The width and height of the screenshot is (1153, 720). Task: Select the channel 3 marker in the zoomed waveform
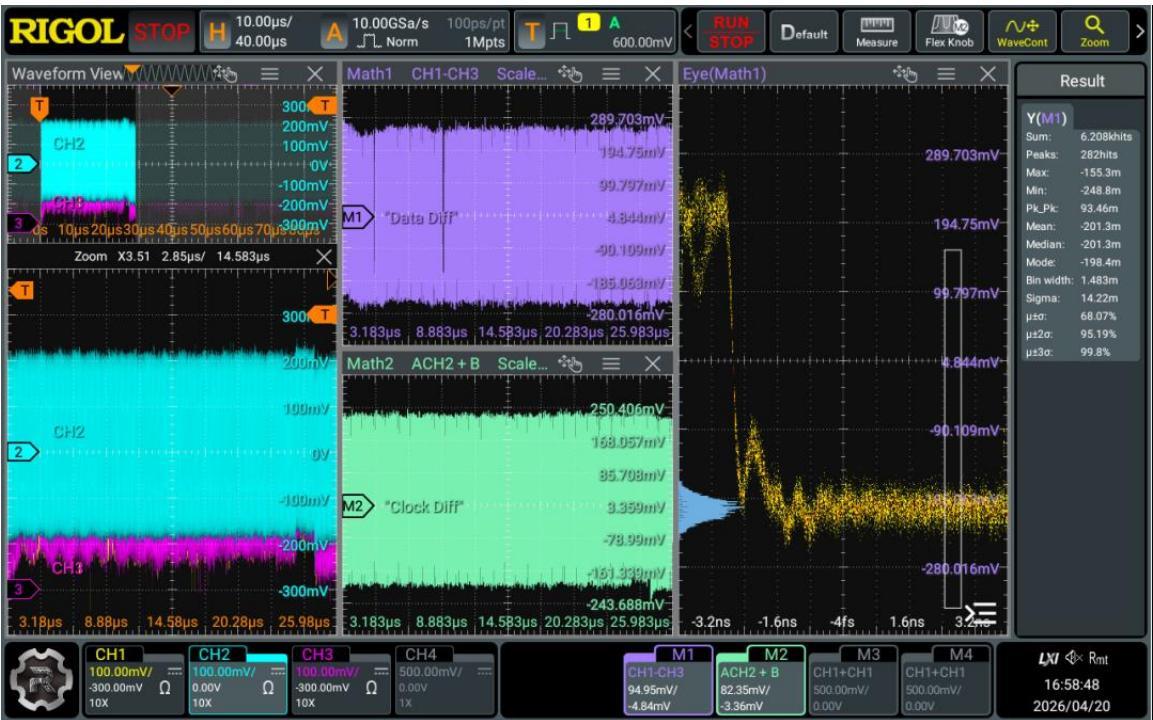22,589
